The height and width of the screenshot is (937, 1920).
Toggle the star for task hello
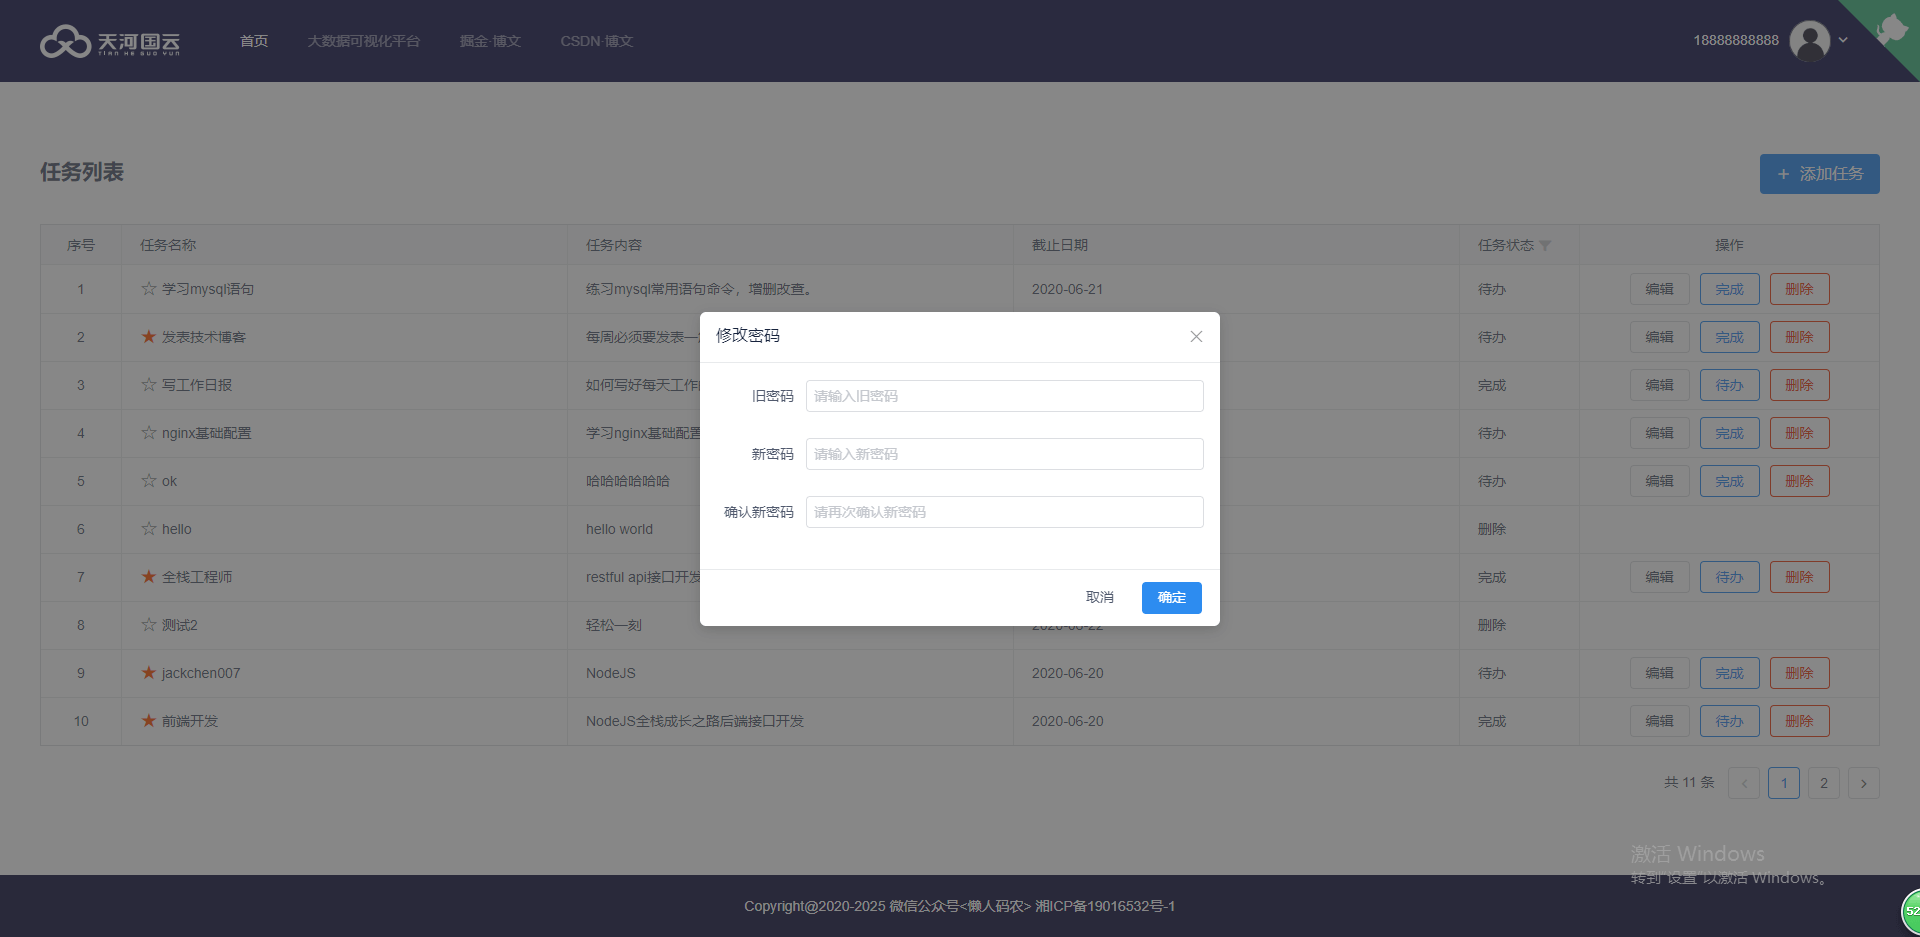(x=149, y=528)
